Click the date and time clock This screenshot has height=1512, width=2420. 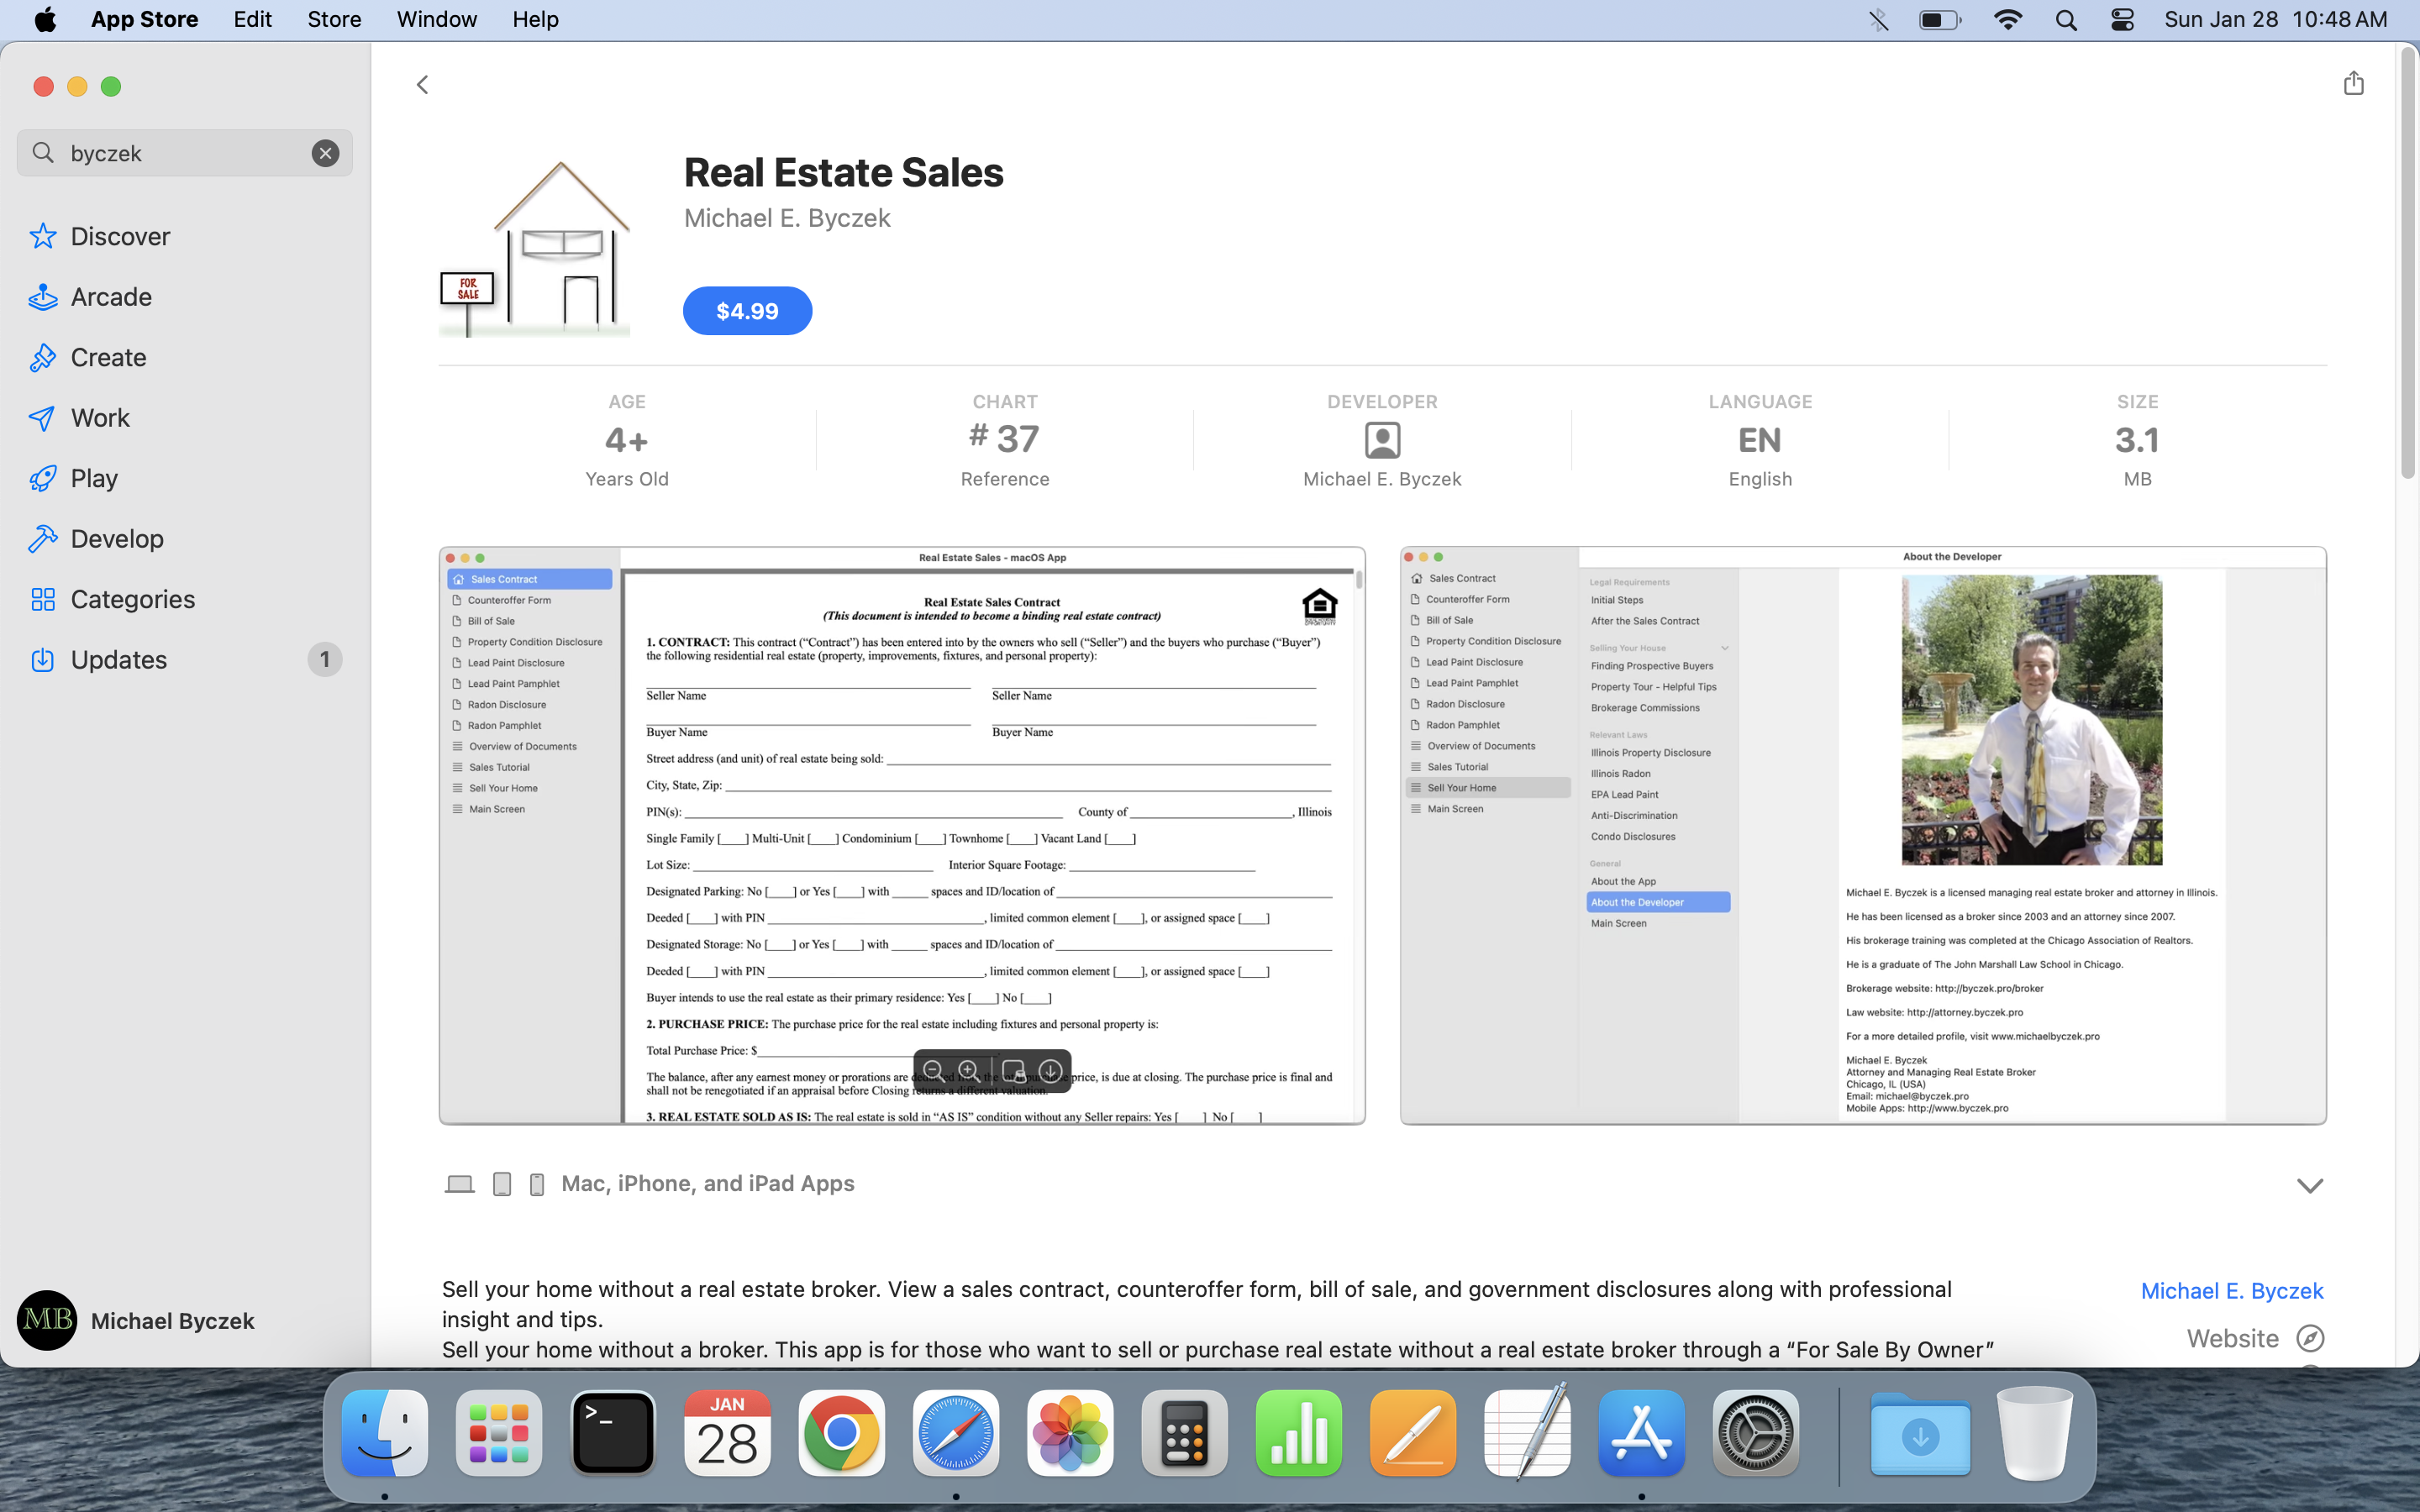[x=2275, y=19]
